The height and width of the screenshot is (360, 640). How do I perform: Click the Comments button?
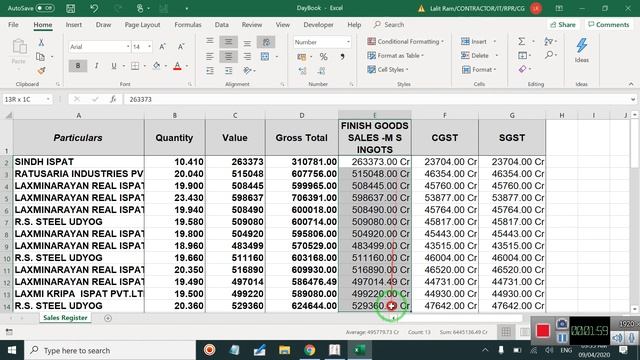[x=609, y=24]
